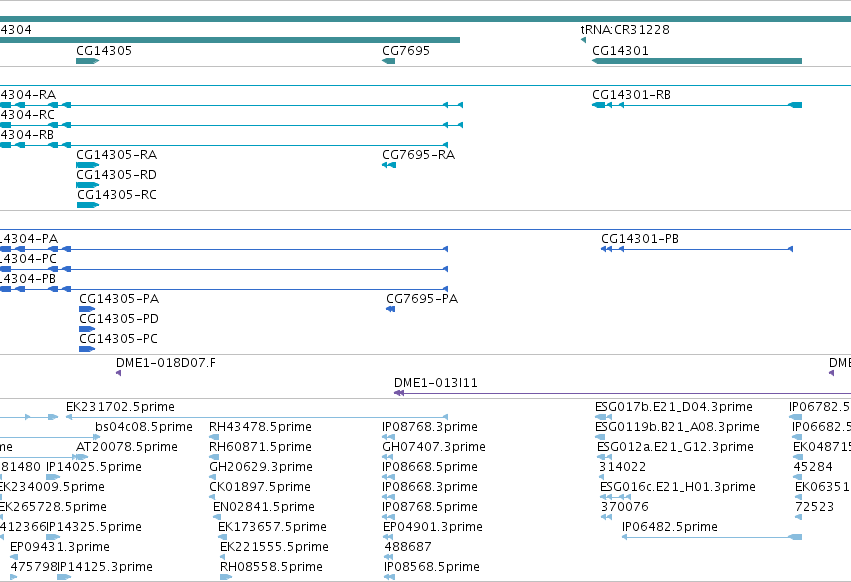Click EST label RH08558.5prime

click(x=271, y=567)
